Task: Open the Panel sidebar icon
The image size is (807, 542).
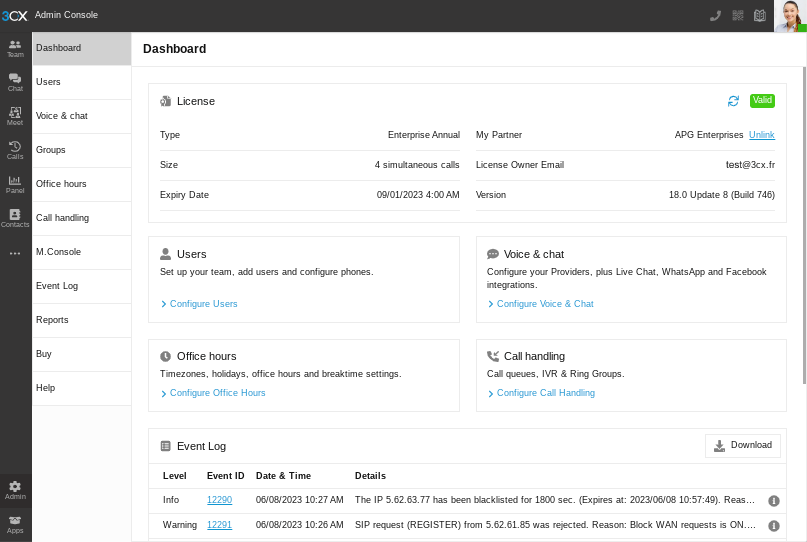Action: click(15, 184)
